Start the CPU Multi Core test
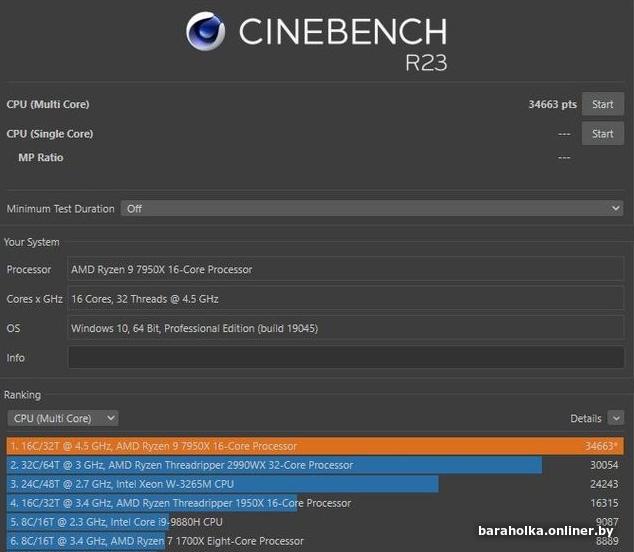The image size is (634, 552). click(x=602, y=104)
